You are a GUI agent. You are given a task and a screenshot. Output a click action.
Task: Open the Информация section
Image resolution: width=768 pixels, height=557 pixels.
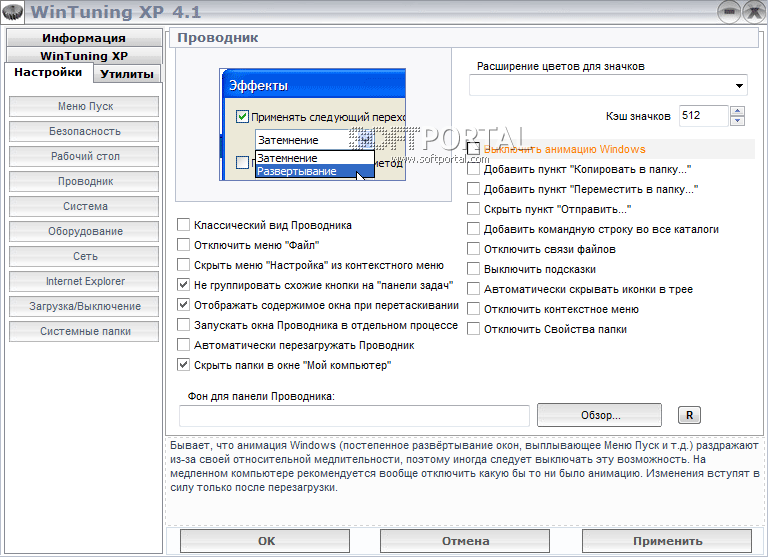click(x=84, y=38)
